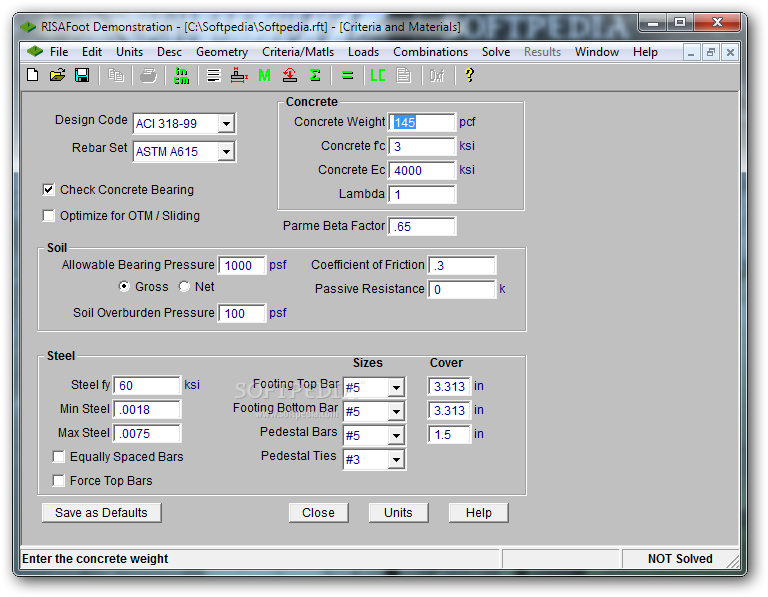This screenshot has height=597, width=768.
Task: Open loads with the red arrow icon
Action: pyautogui.click(x=290, y=75)
